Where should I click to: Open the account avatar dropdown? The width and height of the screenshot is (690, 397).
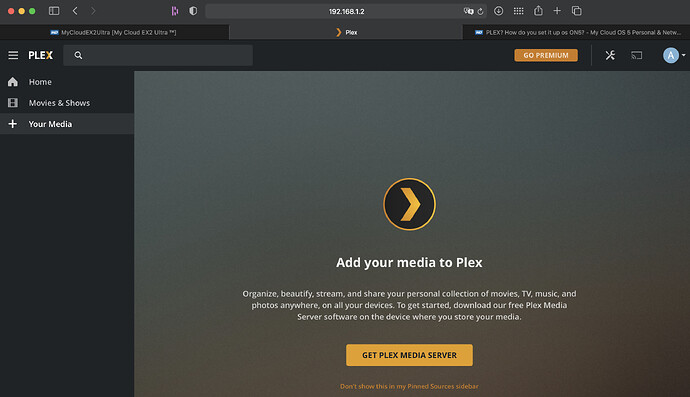coord(674,55)
